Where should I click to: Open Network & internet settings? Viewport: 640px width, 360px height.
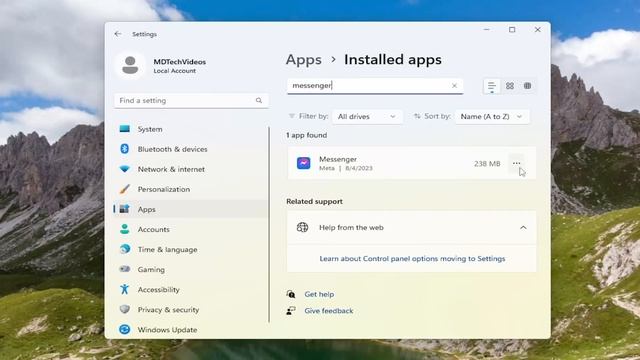click(191, 169)
